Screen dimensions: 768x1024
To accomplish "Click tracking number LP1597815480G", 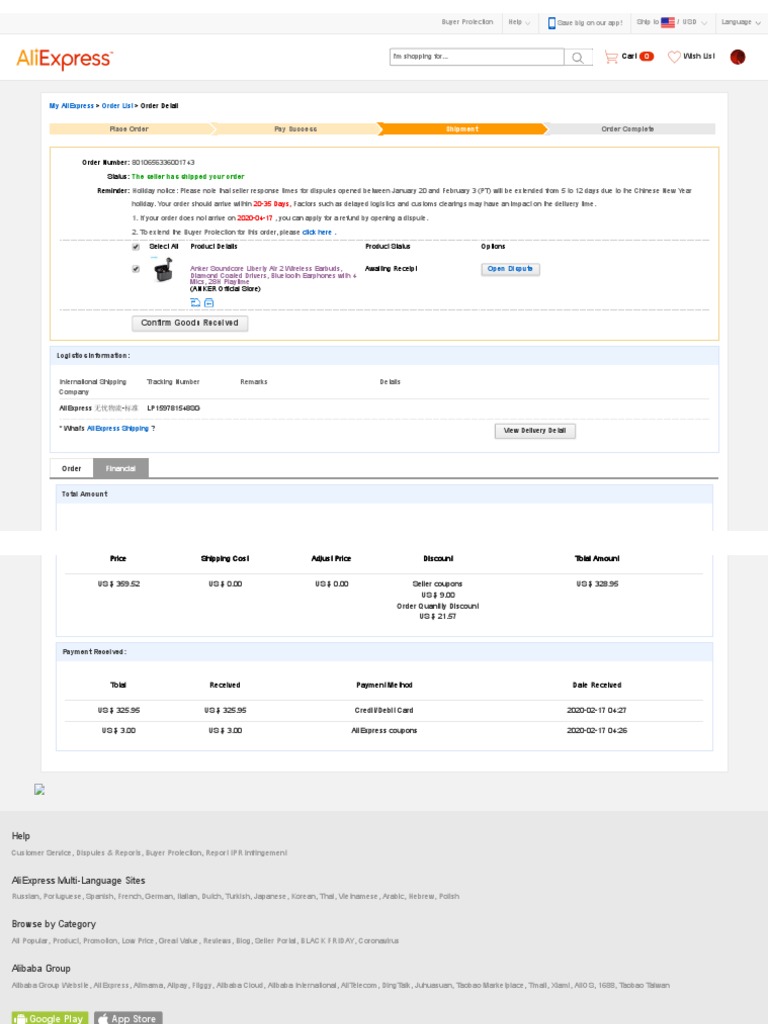I will [x=173, y=408].
